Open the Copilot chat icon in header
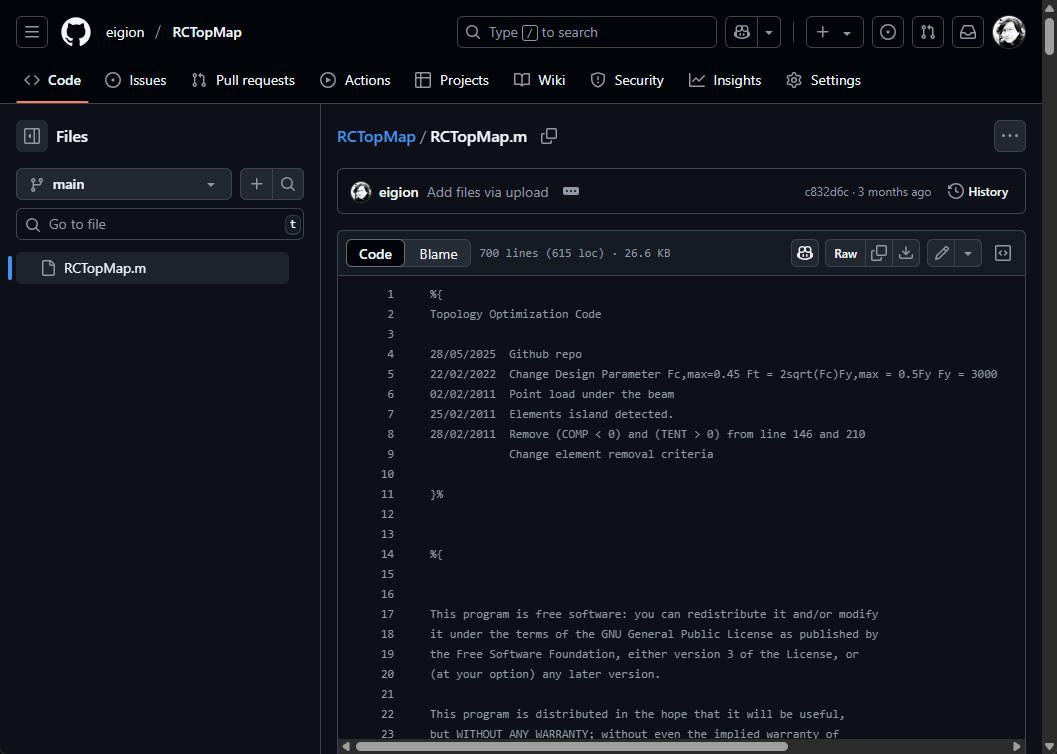The image size is (1057, 754). 742,32
